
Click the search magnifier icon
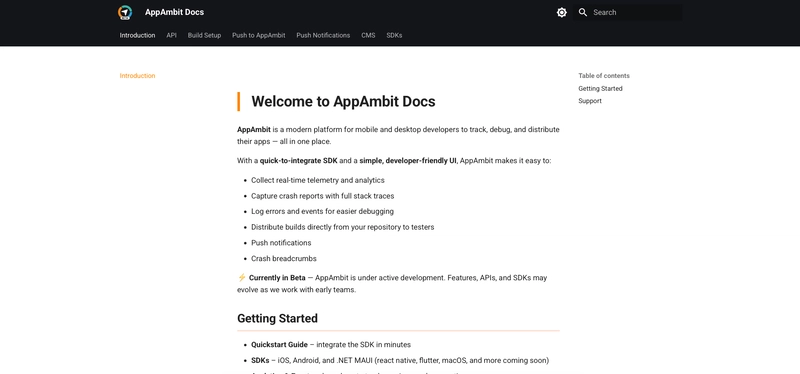(x=583, y=12)
